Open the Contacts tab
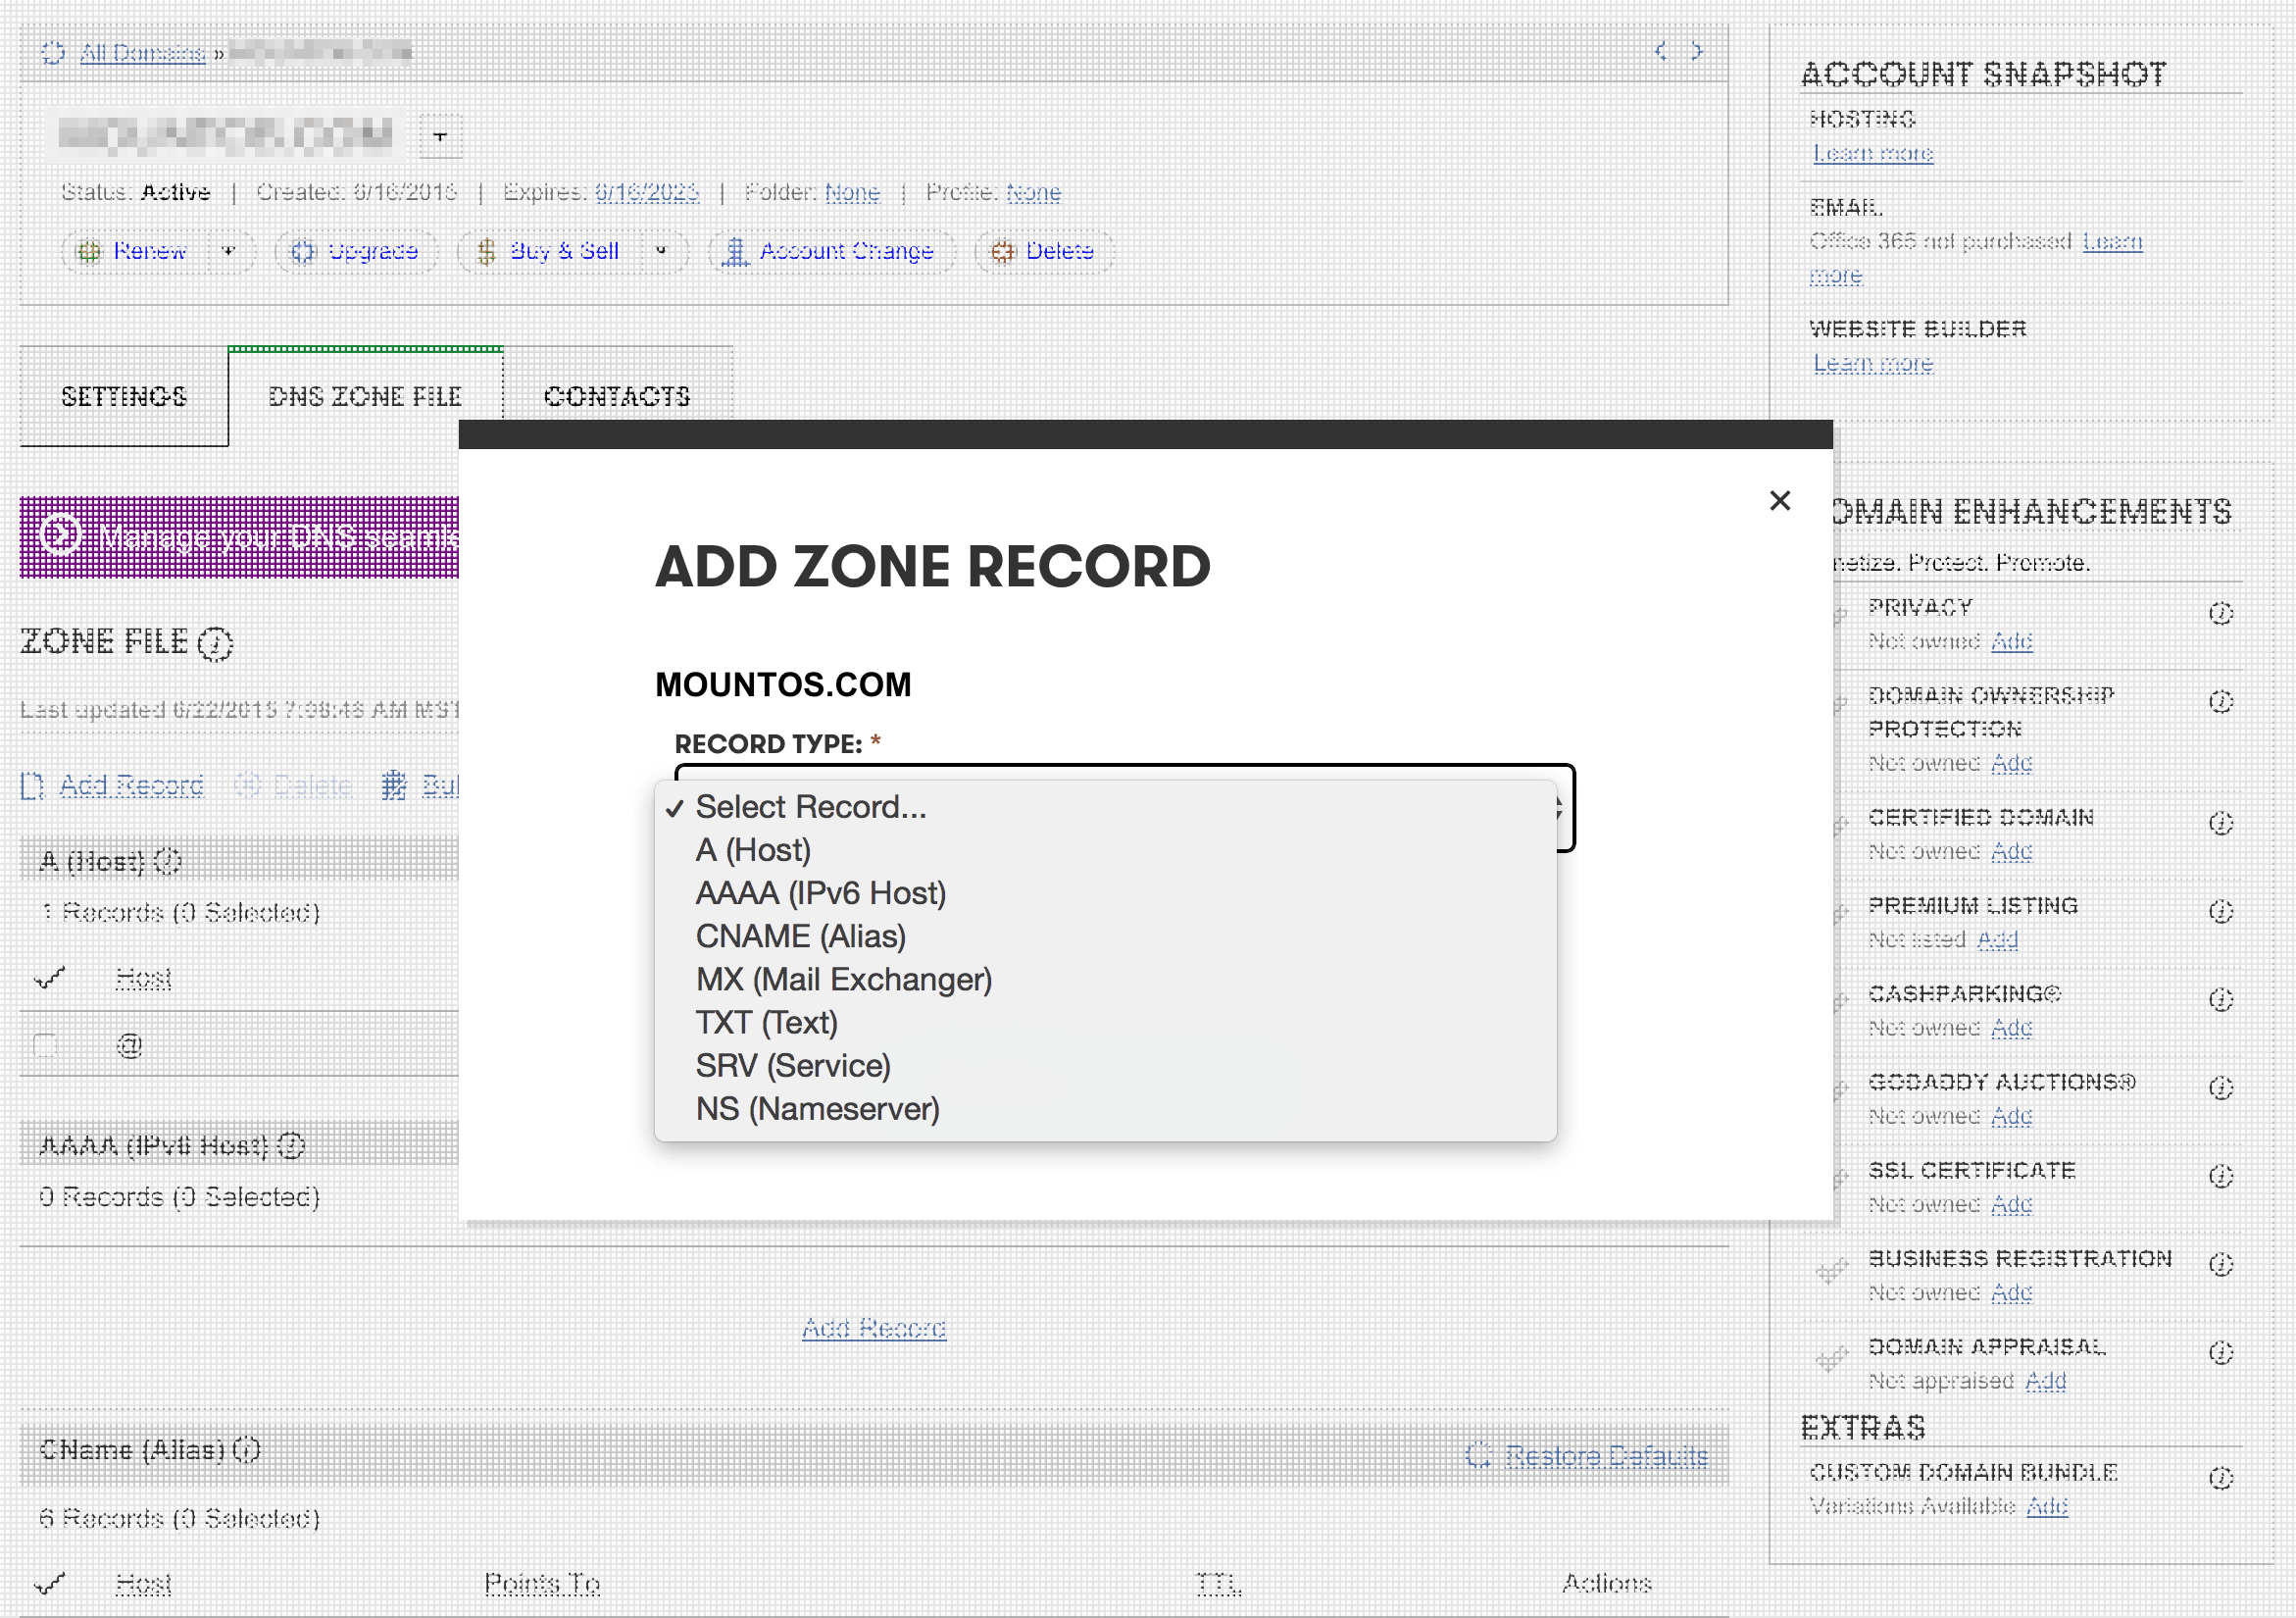This screenshot has height=1618, width=2296. tap(616, 396)
